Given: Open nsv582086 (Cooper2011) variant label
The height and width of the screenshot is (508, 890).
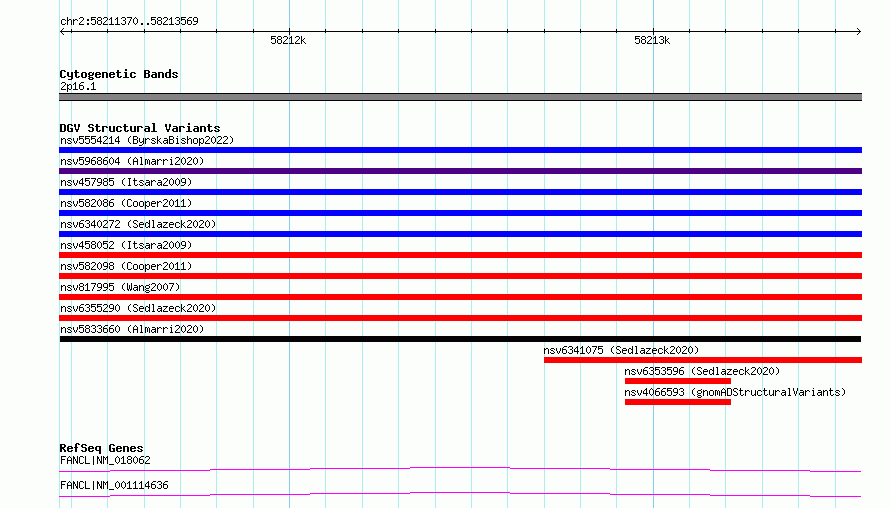Looking at the screenshot, I should click(126, 203).
